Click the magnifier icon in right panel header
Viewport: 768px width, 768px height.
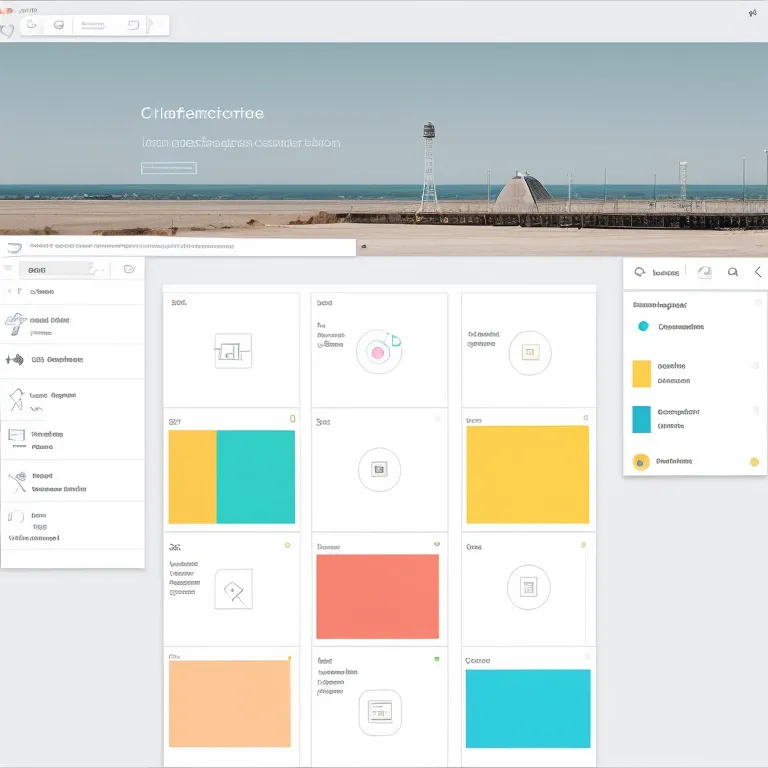pos(733,272)
